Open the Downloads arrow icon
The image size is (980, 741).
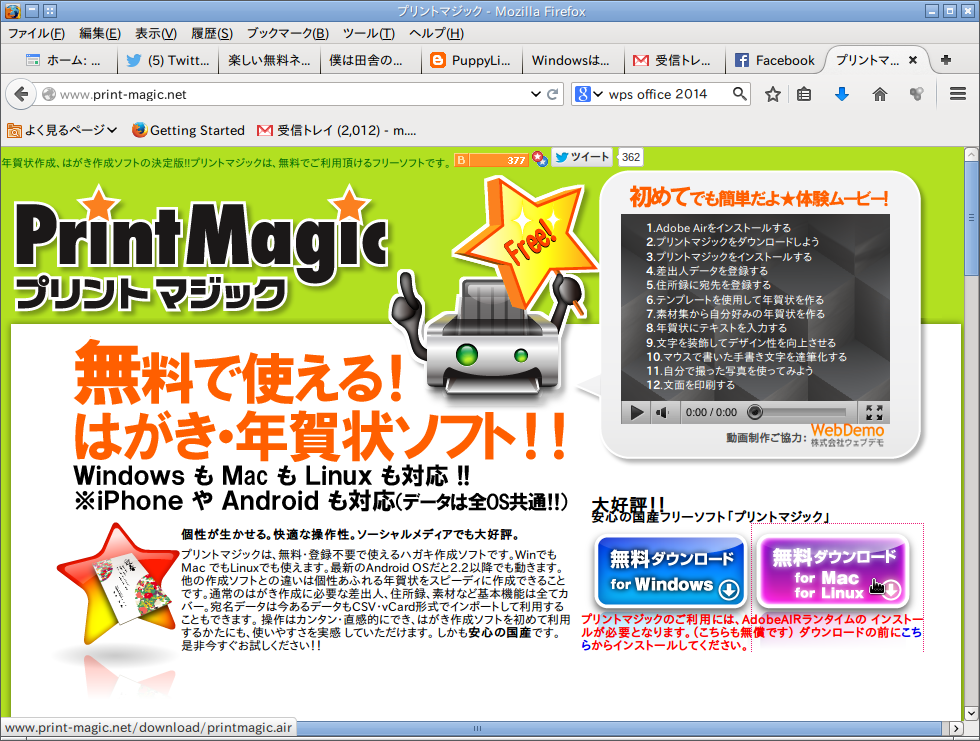point(842,94)
